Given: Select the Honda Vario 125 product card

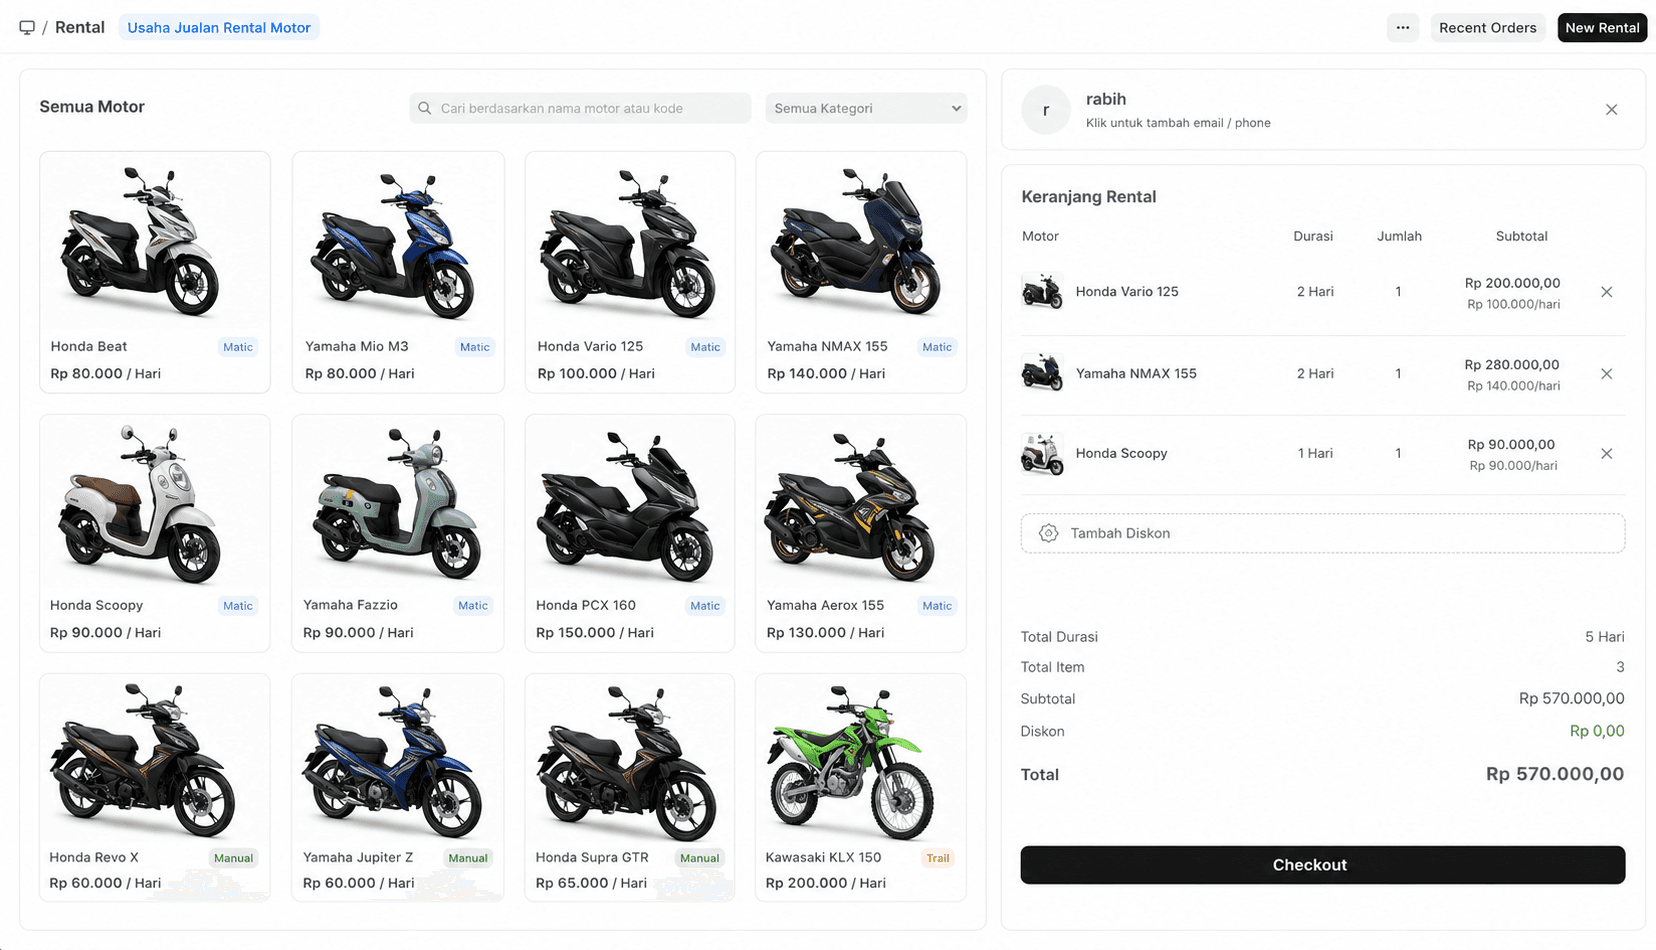Looking at the screenshot, I should click(630, 272).
